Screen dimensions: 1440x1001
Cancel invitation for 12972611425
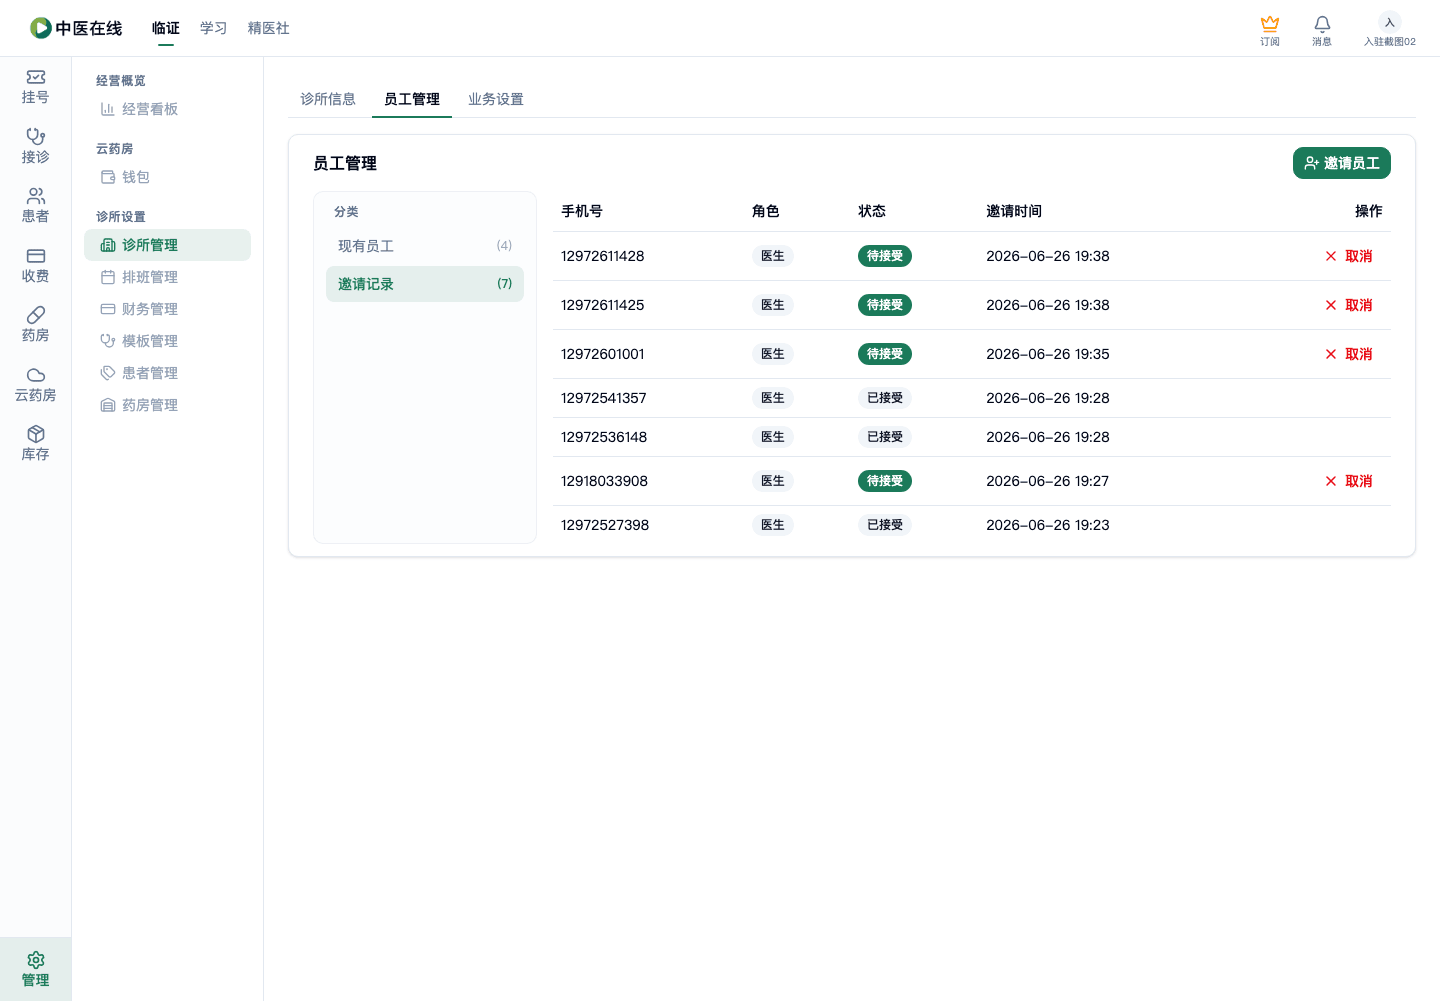pos(1349,305)
